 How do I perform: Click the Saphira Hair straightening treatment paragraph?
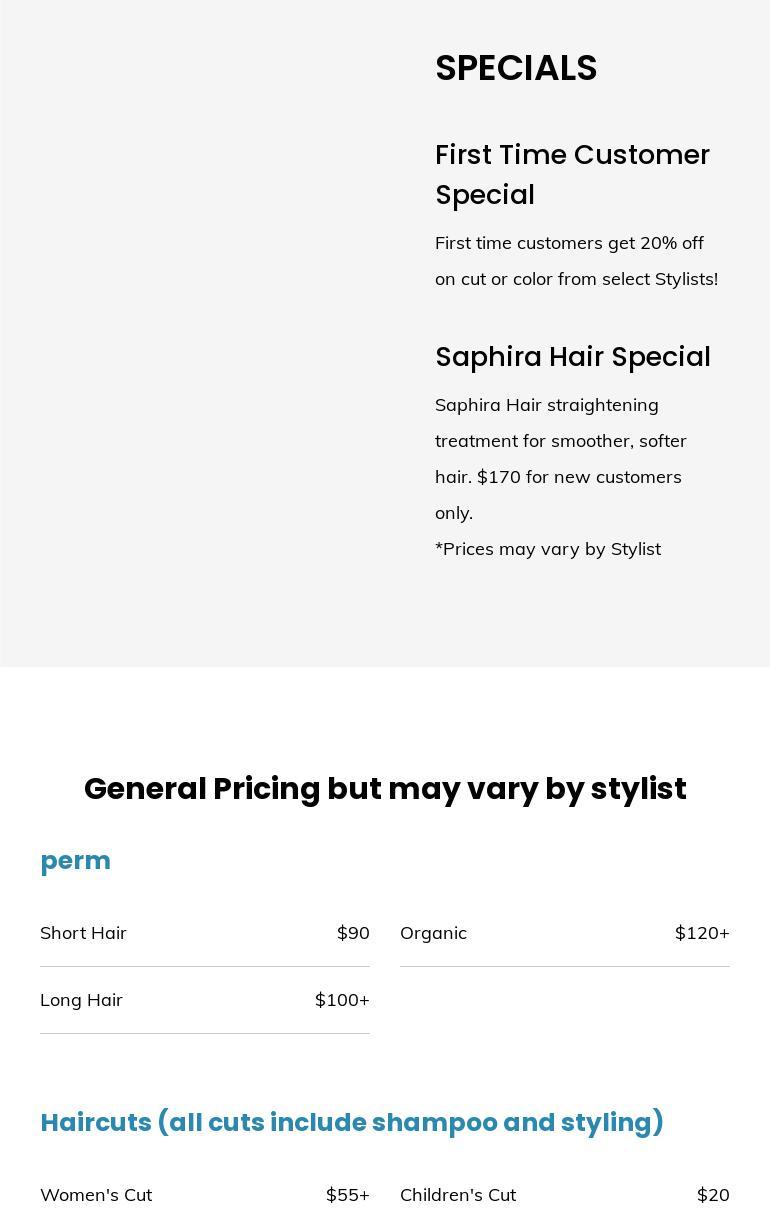coord(561,459)
